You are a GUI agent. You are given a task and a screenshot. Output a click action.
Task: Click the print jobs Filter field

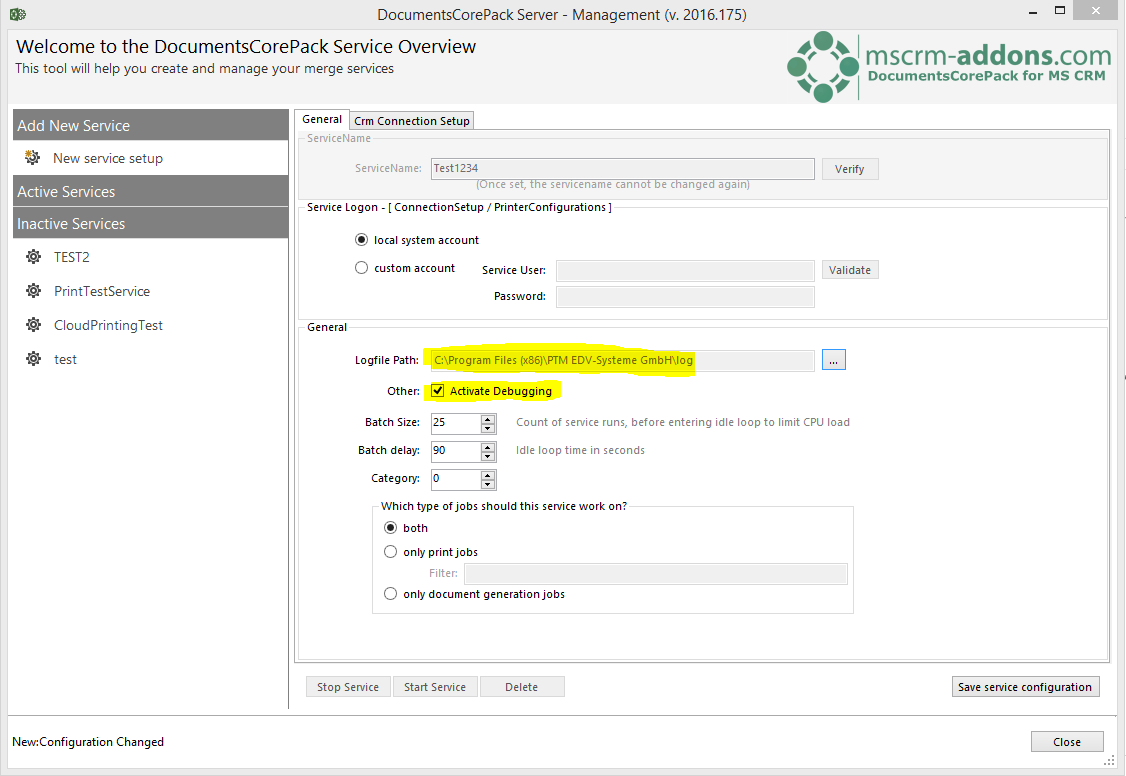656,574
